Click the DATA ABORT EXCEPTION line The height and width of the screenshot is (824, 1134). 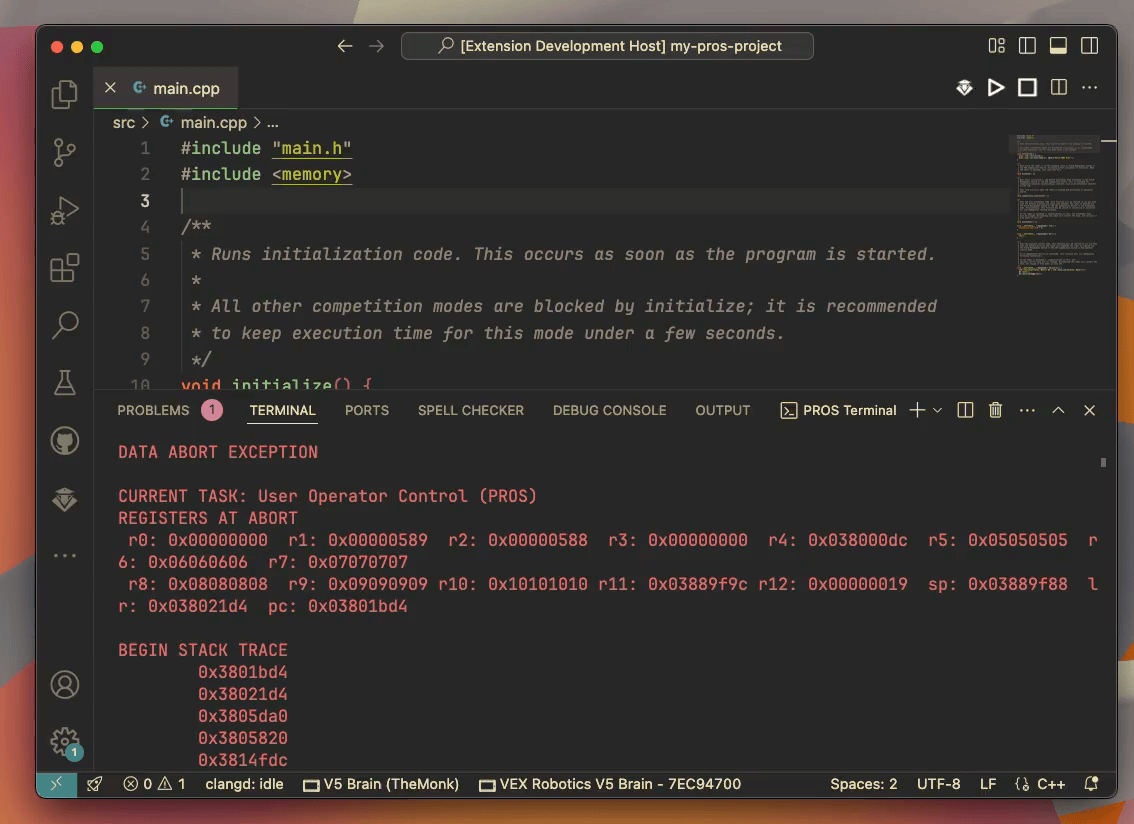(218, 452)
